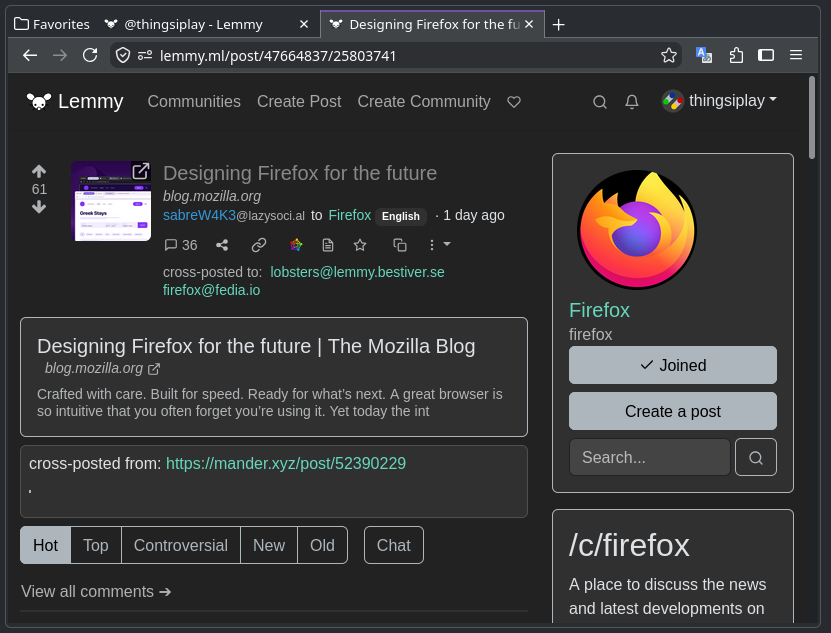
Task: Open the Favorites bookmarks folder
Action: pyautogui.click(x=52, y=24)
